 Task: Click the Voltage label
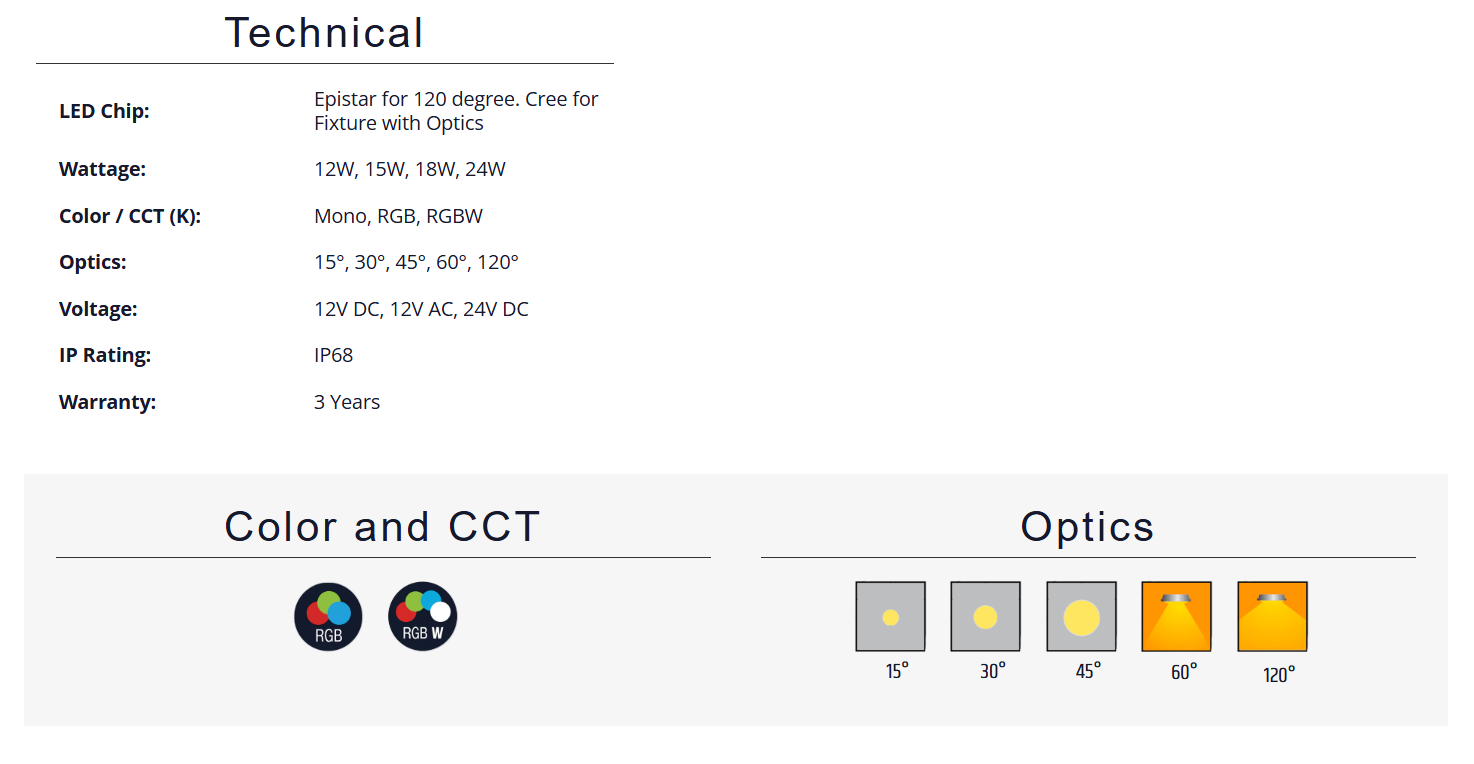coord(98,309)
